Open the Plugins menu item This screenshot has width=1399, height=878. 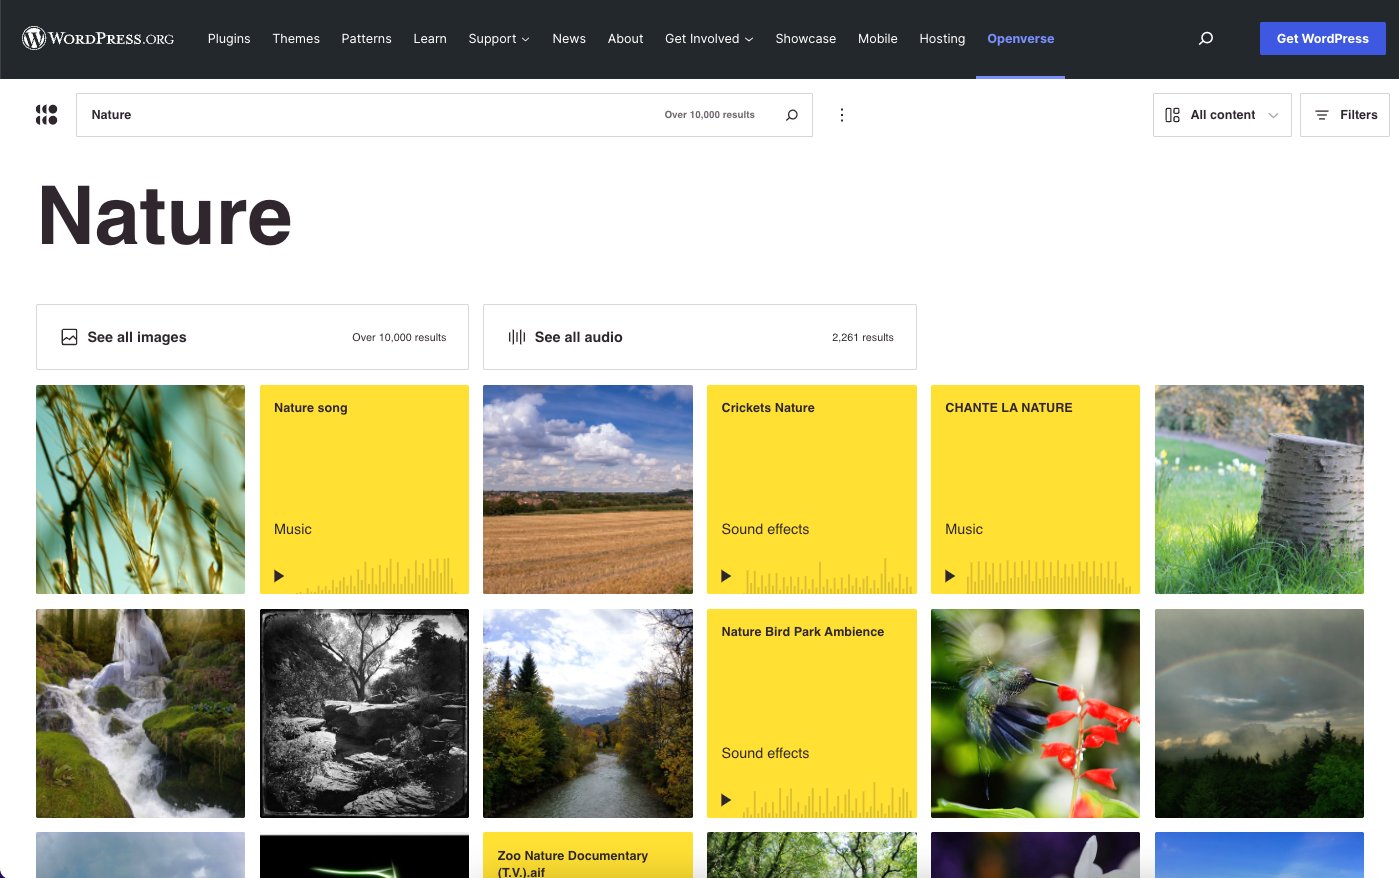(229, 39)
